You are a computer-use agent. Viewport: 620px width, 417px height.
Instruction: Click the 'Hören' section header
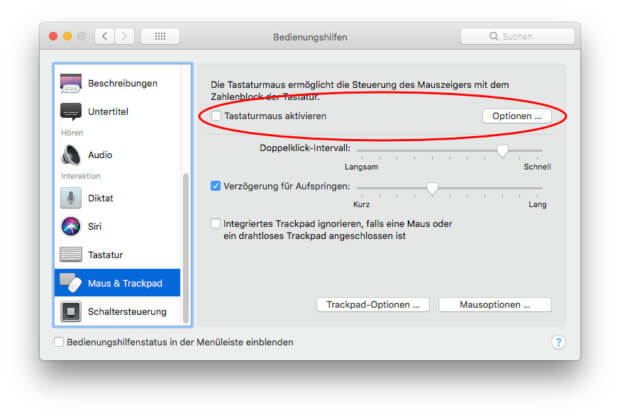pos(72,133)
